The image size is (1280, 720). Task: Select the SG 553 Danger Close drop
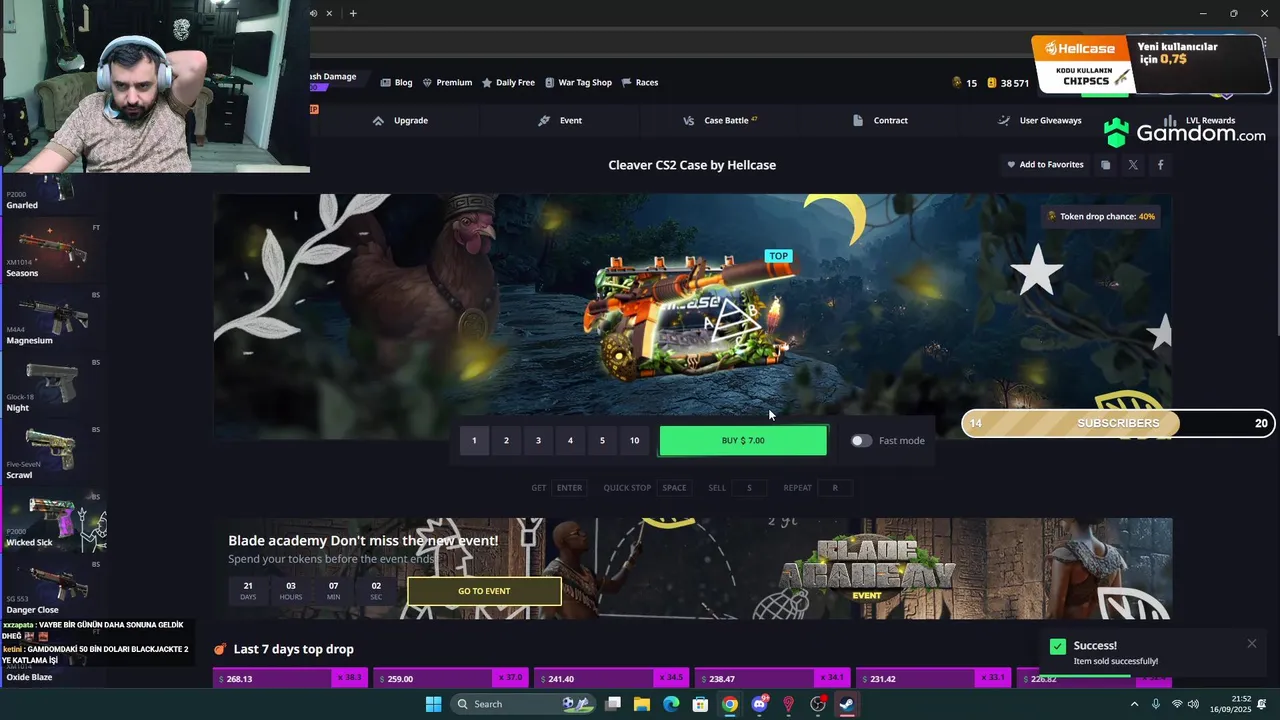coord(53,589)
